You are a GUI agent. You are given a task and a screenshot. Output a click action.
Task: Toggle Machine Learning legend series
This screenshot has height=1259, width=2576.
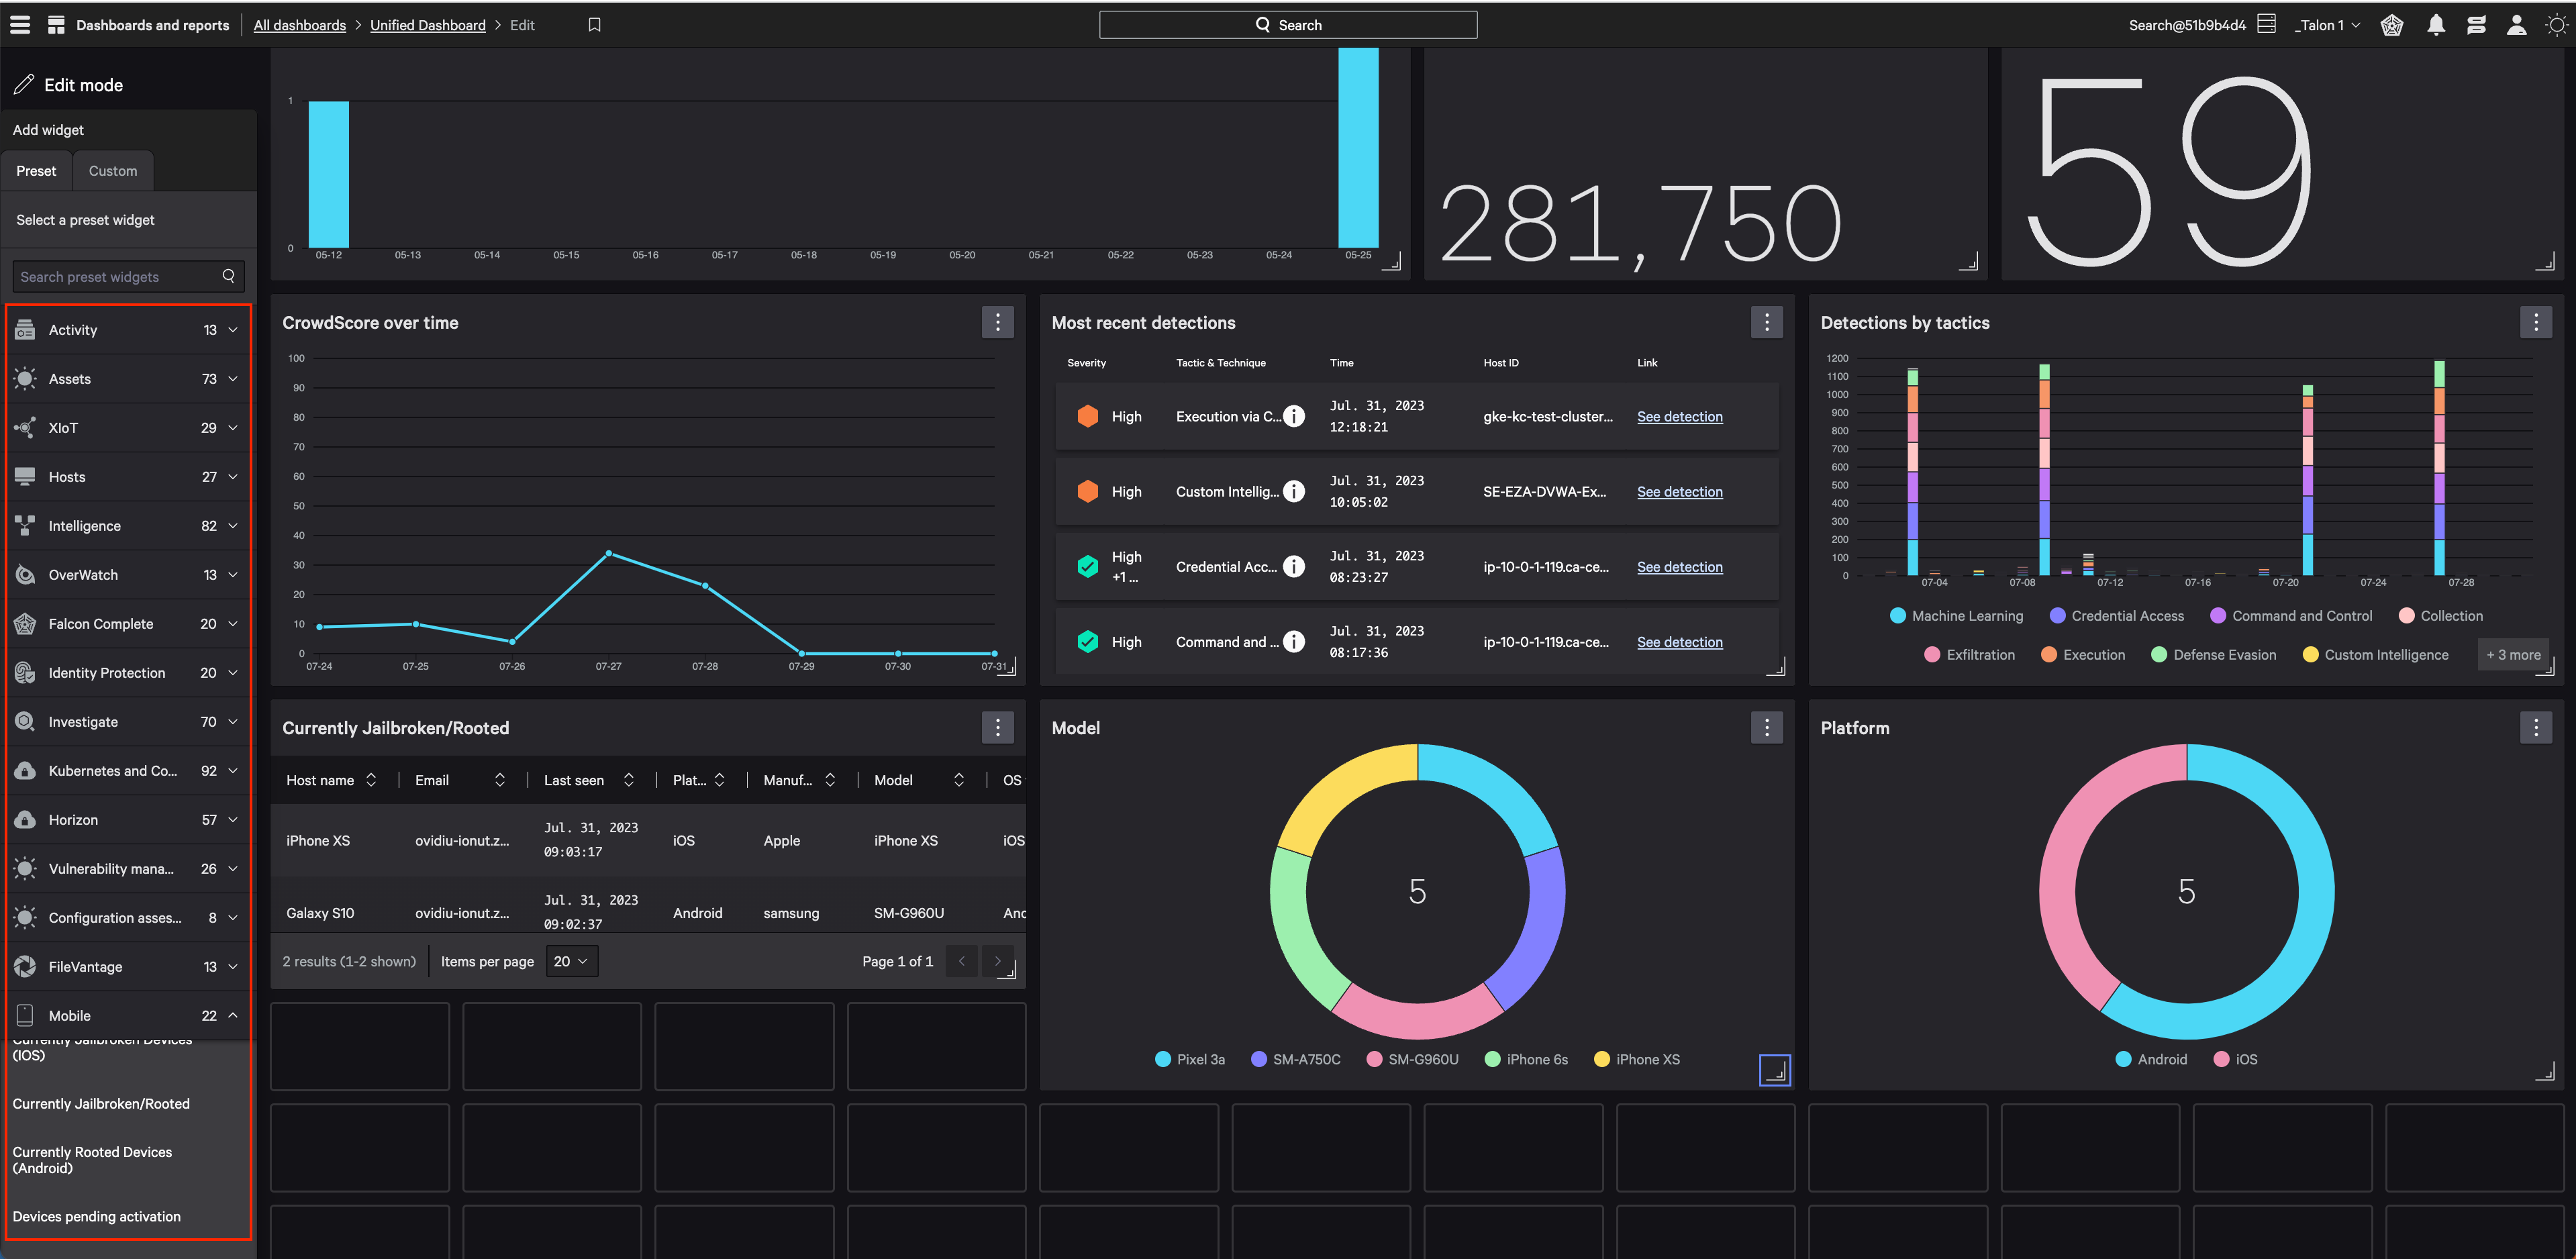[1957, 616]
